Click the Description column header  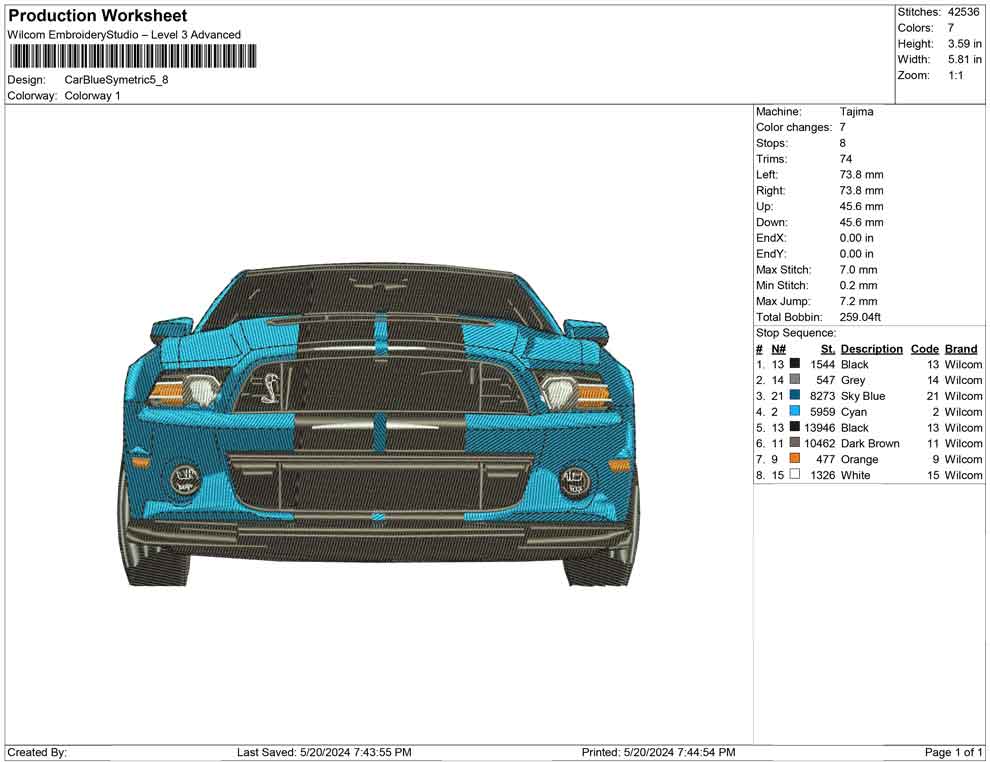(x=871, y=348)
